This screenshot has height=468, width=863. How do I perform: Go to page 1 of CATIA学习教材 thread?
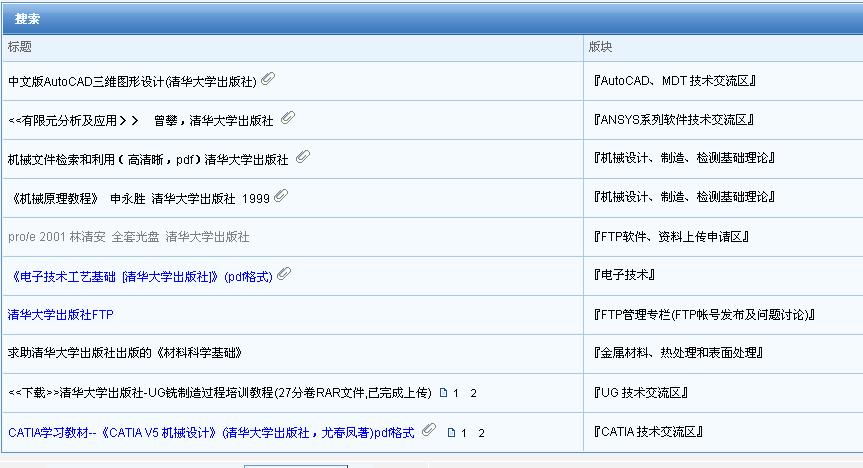click(464, 433)
